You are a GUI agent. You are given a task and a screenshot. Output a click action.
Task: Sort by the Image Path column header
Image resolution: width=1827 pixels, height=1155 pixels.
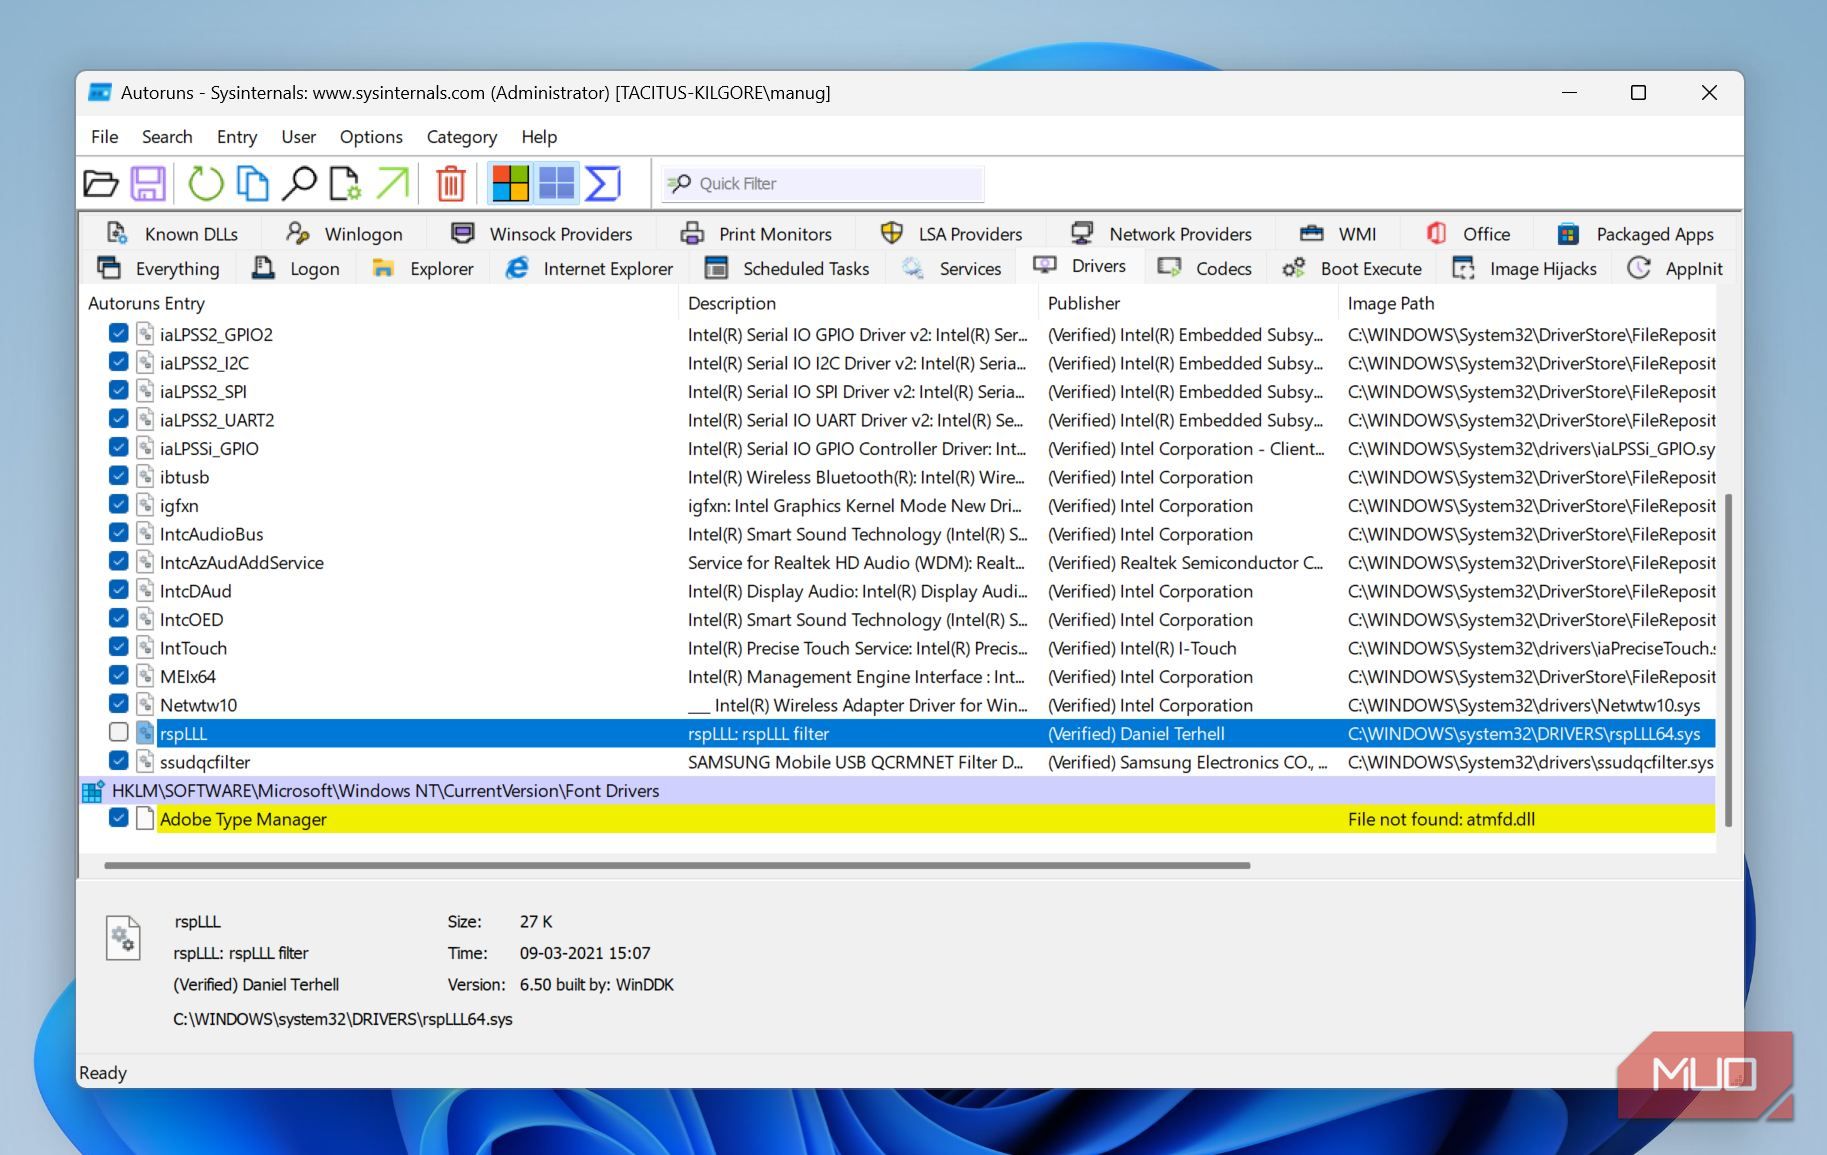[1527, 303]
